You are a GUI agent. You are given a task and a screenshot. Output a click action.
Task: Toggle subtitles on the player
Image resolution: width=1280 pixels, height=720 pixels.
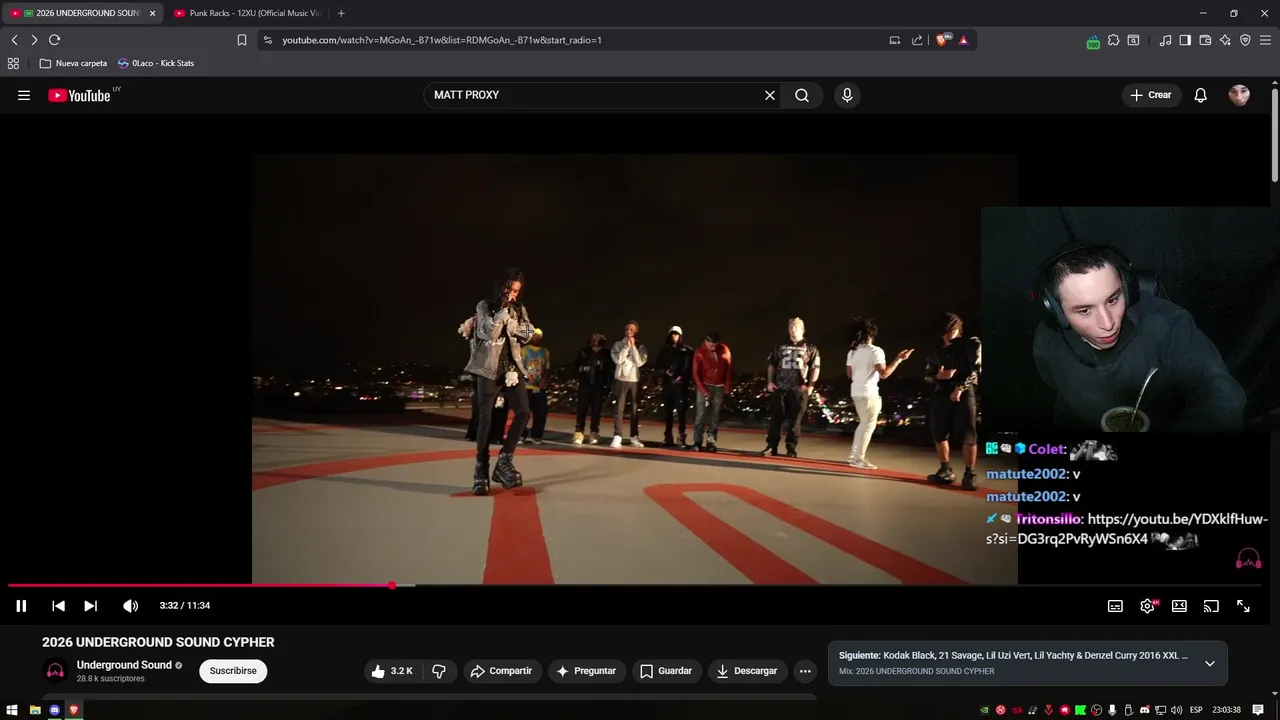click(x=1115, y=606)
